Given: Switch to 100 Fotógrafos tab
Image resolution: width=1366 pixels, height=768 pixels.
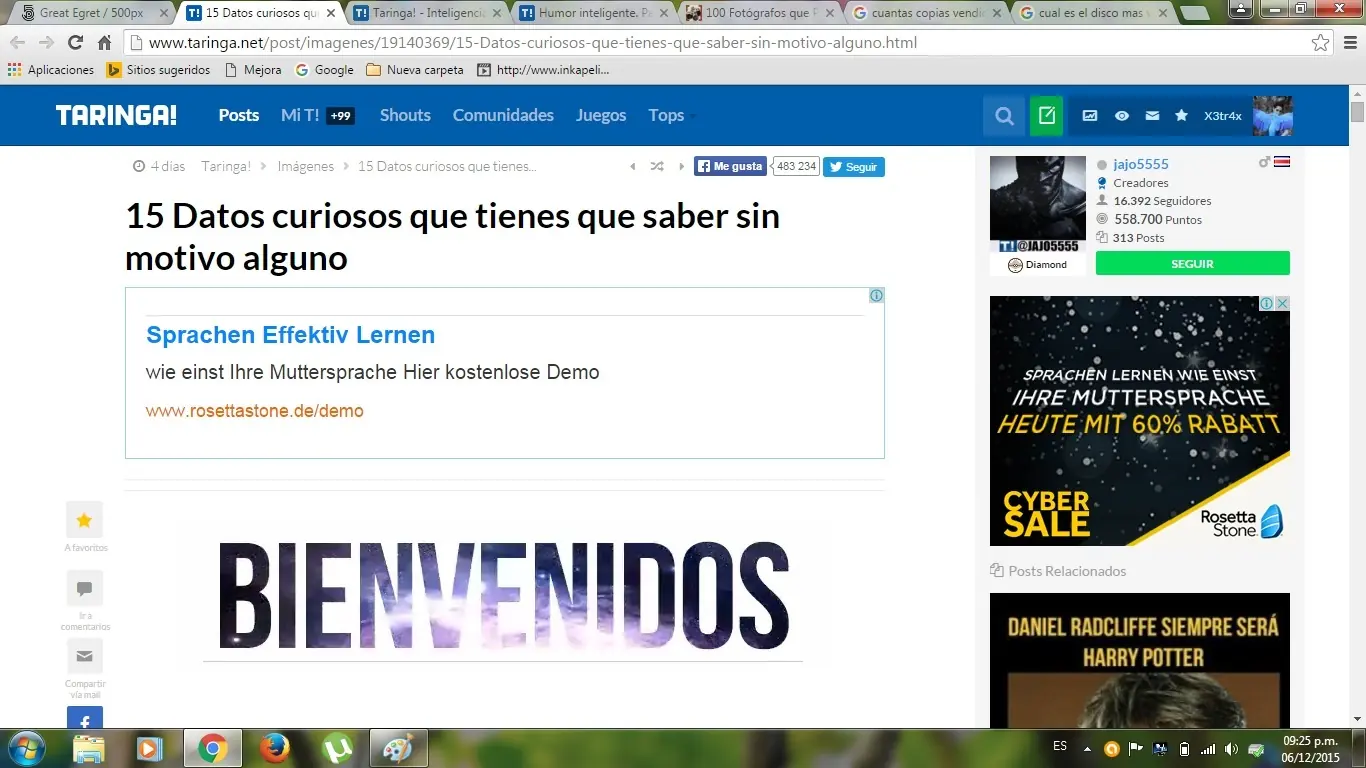Looking at the screenshot, I should coord(761,14).
